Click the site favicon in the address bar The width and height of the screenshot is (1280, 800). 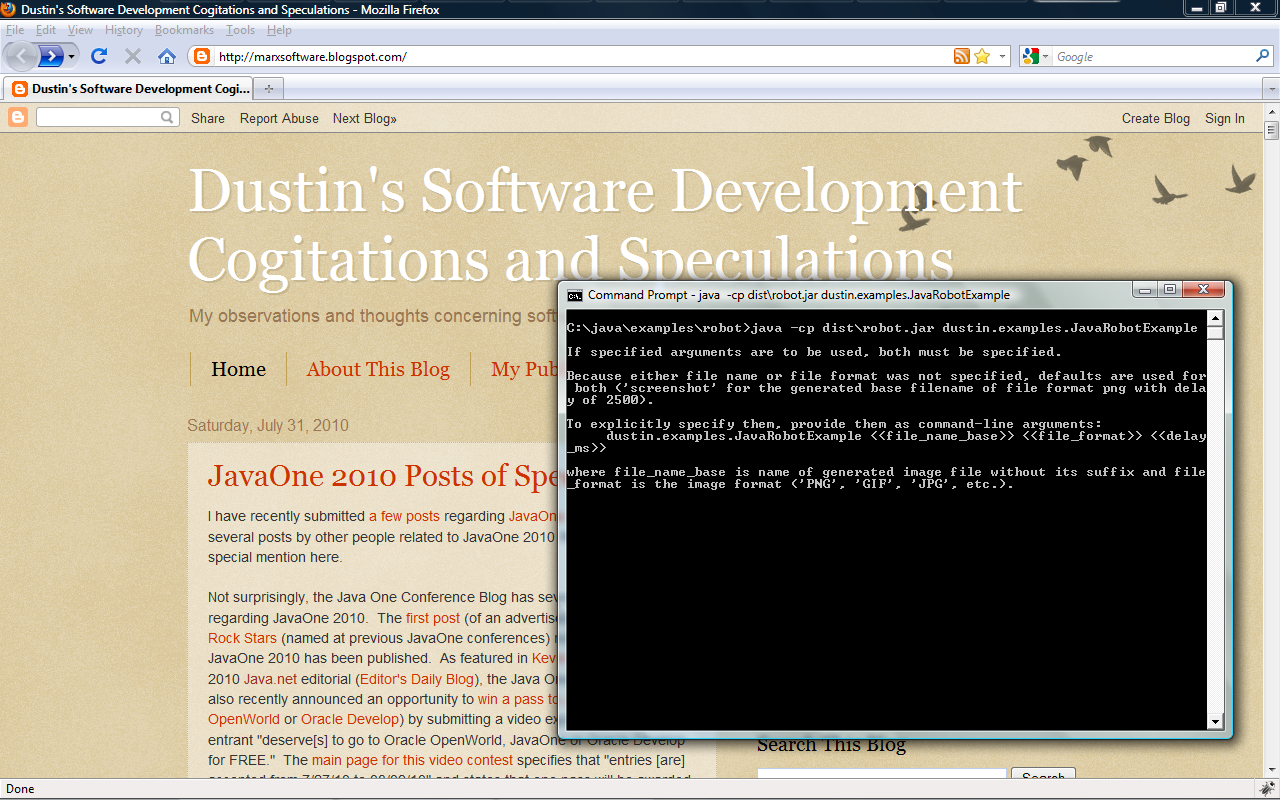pos(200,56)
